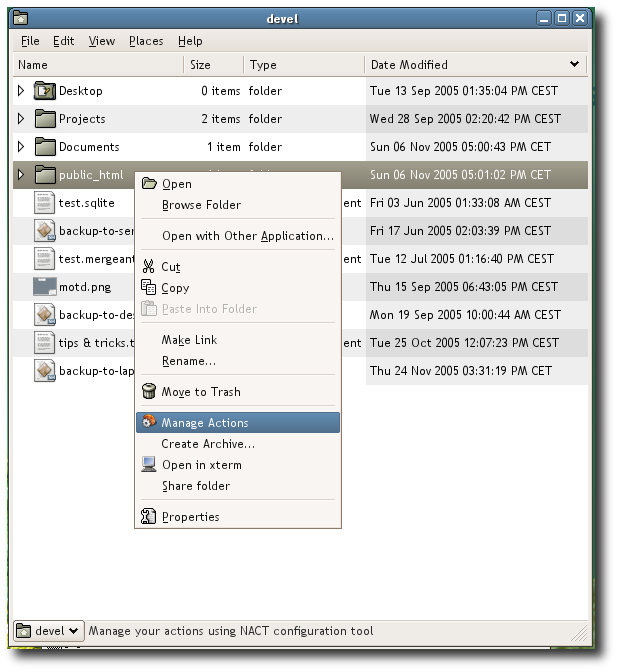This screenshot has width=618, height=672.
Task: Click the test.mergeant file icon
Action: [44, 258]
